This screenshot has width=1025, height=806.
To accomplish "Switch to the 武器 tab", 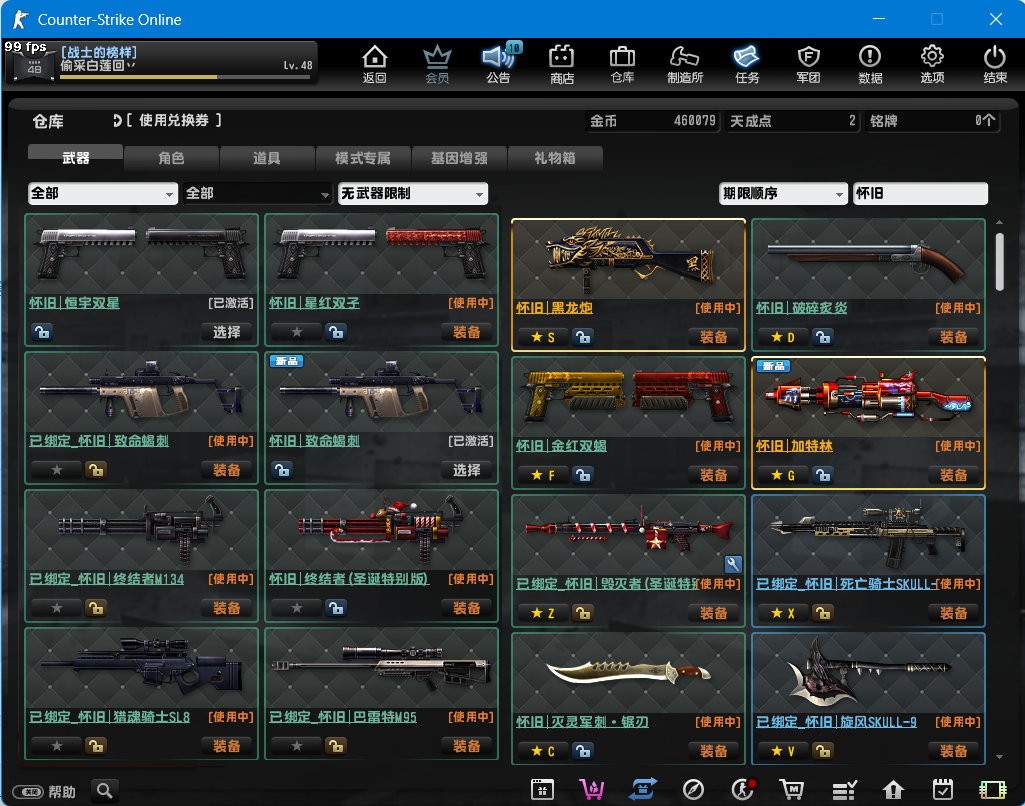I will 75,157.
